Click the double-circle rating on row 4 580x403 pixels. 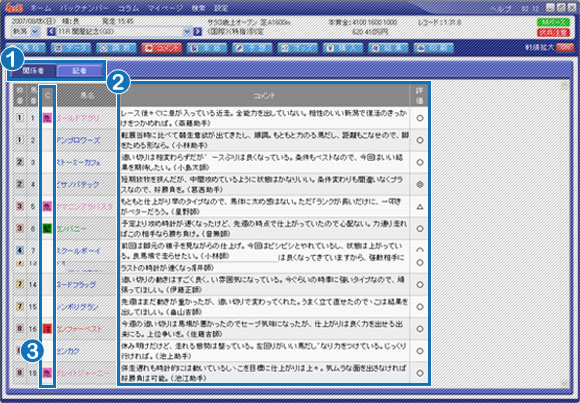point(420,184)
